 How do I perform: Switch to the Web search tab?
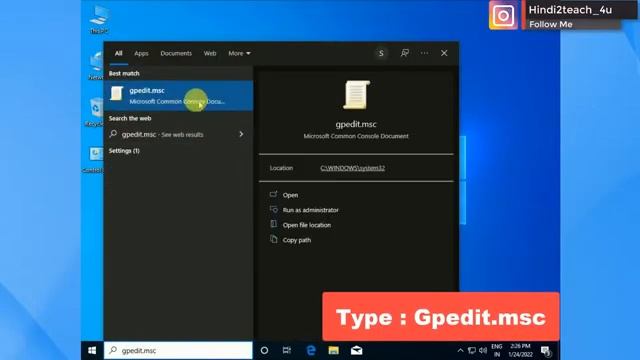210,53
